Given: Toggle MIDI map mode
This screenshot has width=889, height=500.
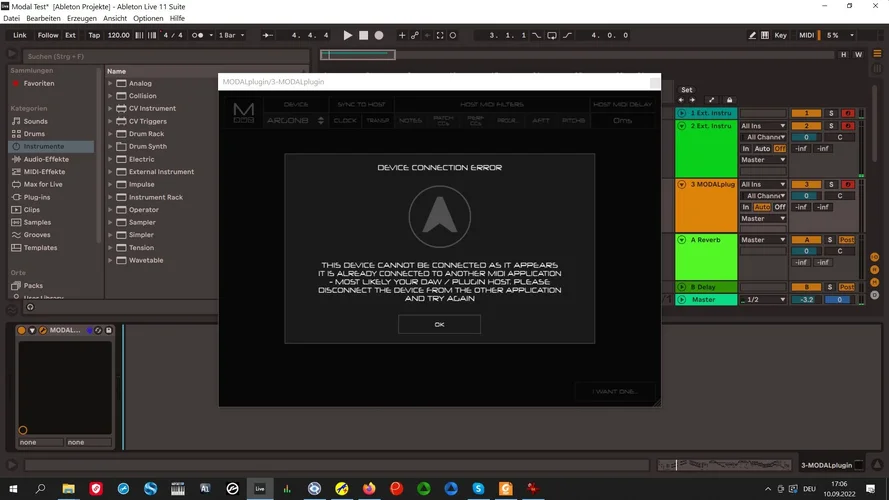Looking at the screenshot, I should tap(806, 35).
